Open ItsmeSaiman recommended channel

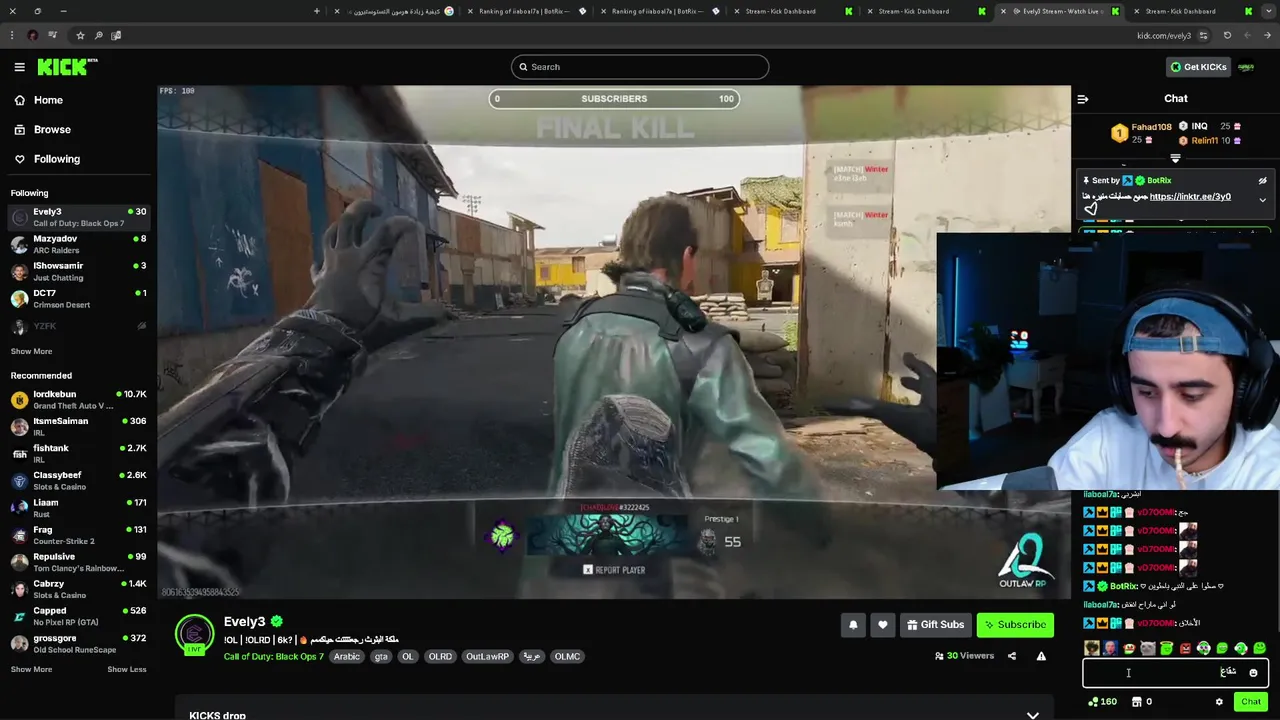point(78,427)
